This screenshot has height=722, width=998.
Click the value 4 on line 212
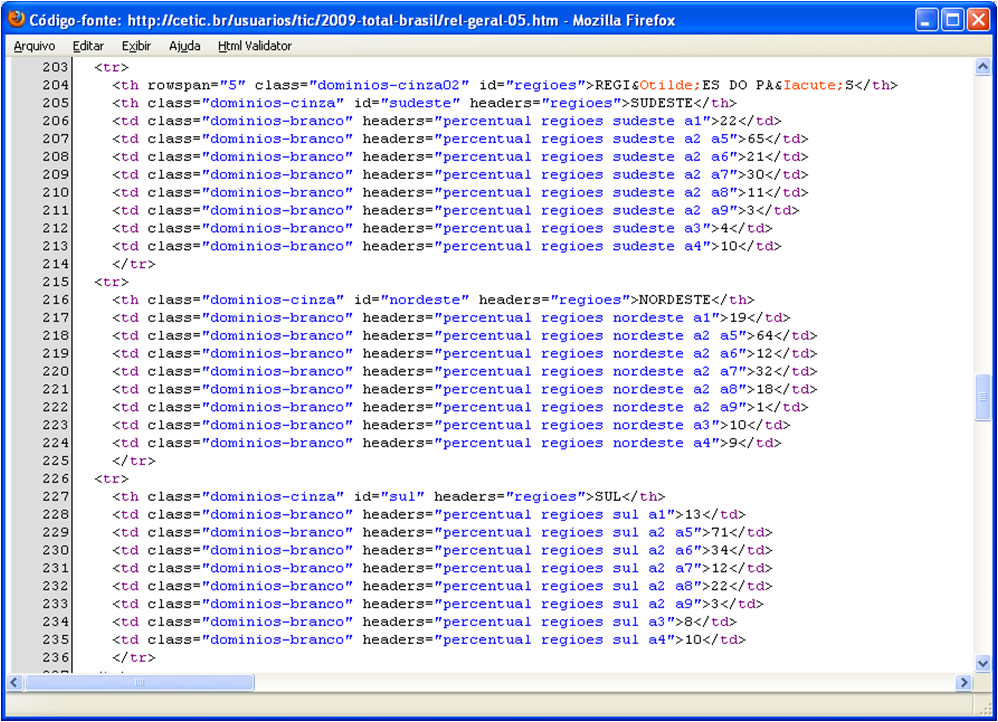click(724, 228)
